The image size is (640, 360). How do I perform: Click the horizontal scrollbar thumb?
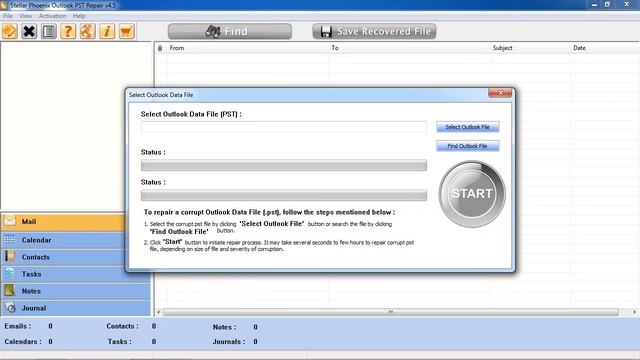391,312
